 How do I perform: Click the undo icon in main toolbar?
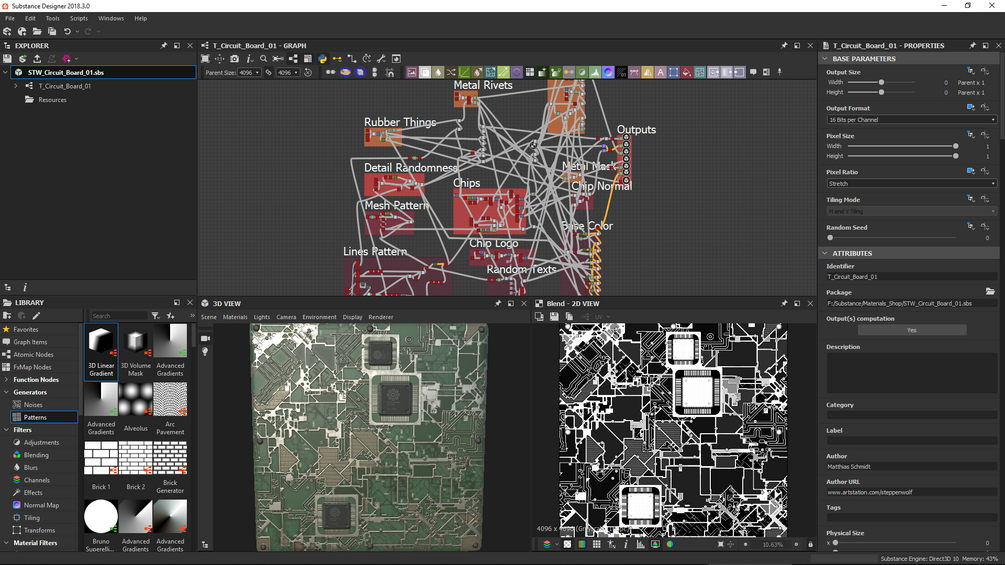67,31
